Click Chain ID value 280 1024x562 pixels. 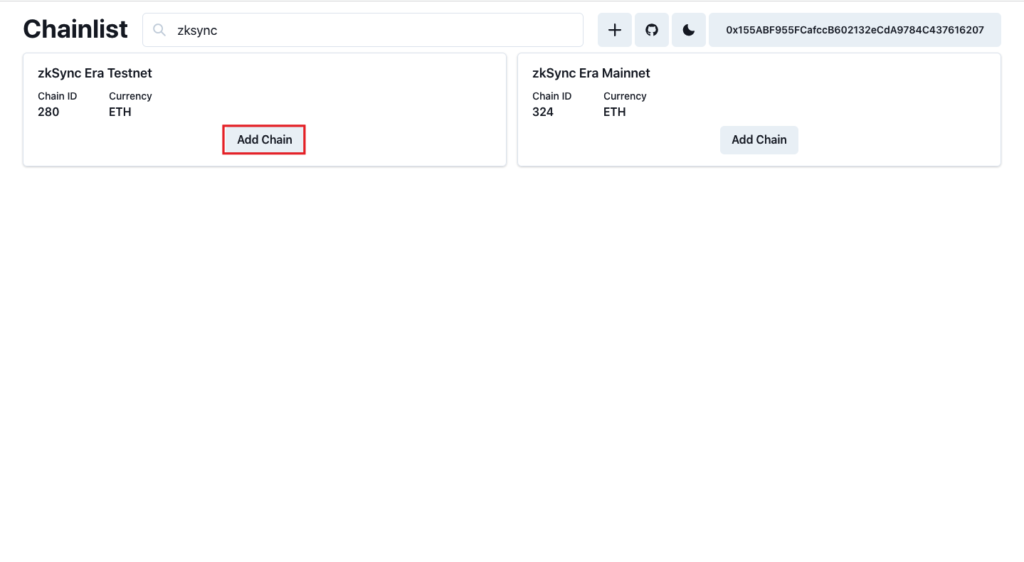pyautogui.click(x=48, y=112)
